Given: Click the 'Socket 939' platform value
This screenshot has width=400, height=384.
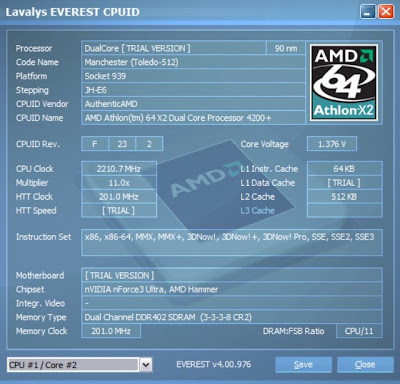Looking at the screenshot, I should pyautogui.click(x=193, y=76).
